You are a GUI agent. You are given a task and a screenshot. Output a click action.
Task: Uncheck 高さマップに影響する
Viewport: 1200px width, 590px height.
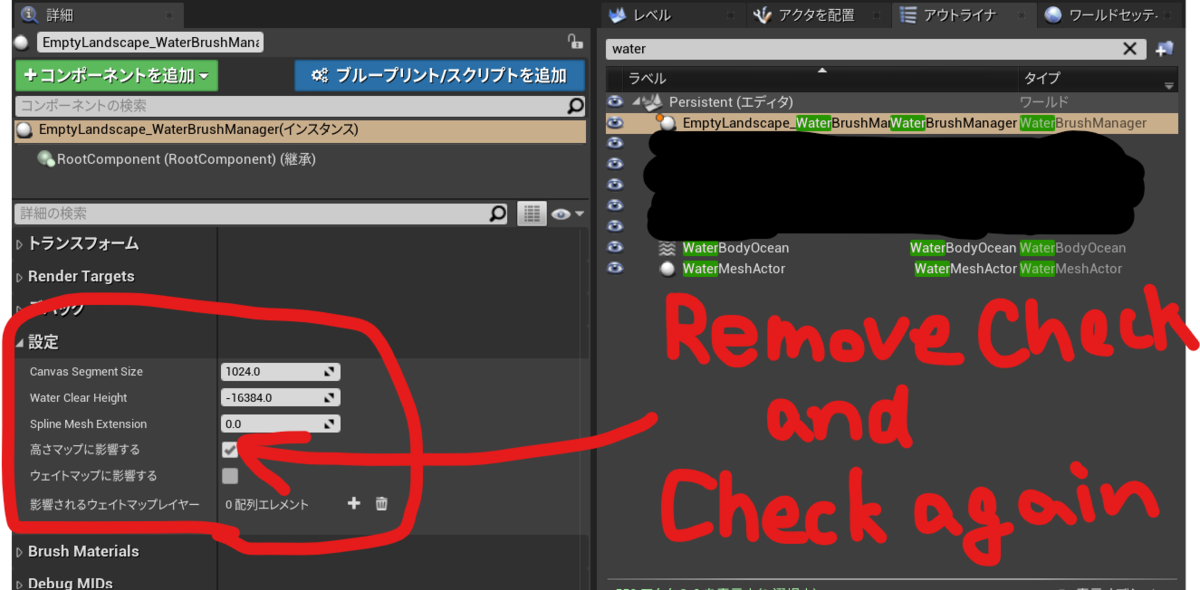[230, 450]
